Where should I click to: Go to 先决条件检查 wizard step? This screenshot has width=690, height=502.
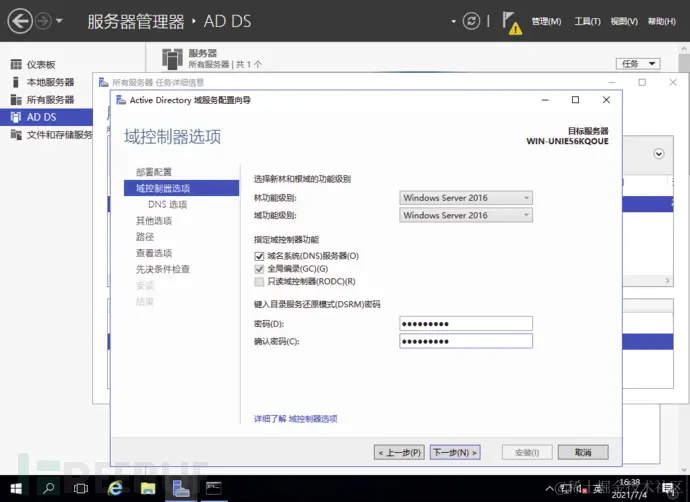[x=162, y=269]
